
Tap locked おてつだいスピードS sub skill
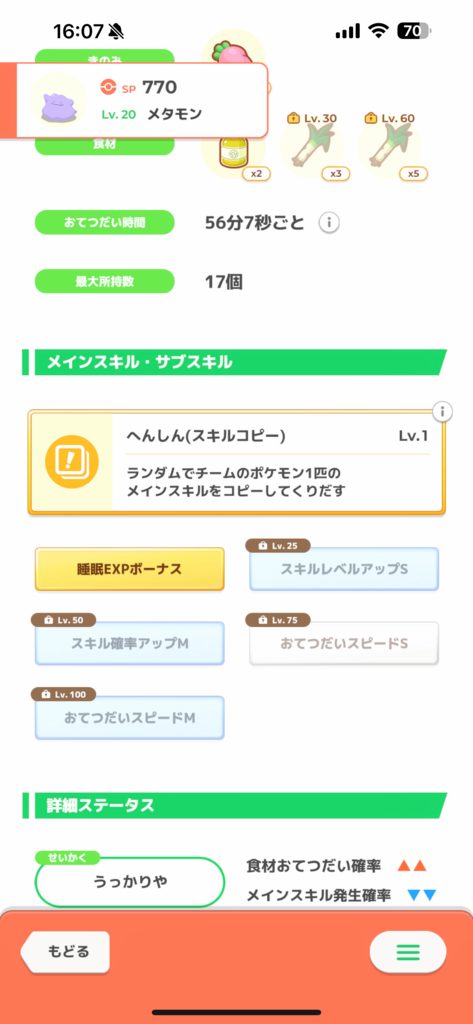tap(344, 643)
